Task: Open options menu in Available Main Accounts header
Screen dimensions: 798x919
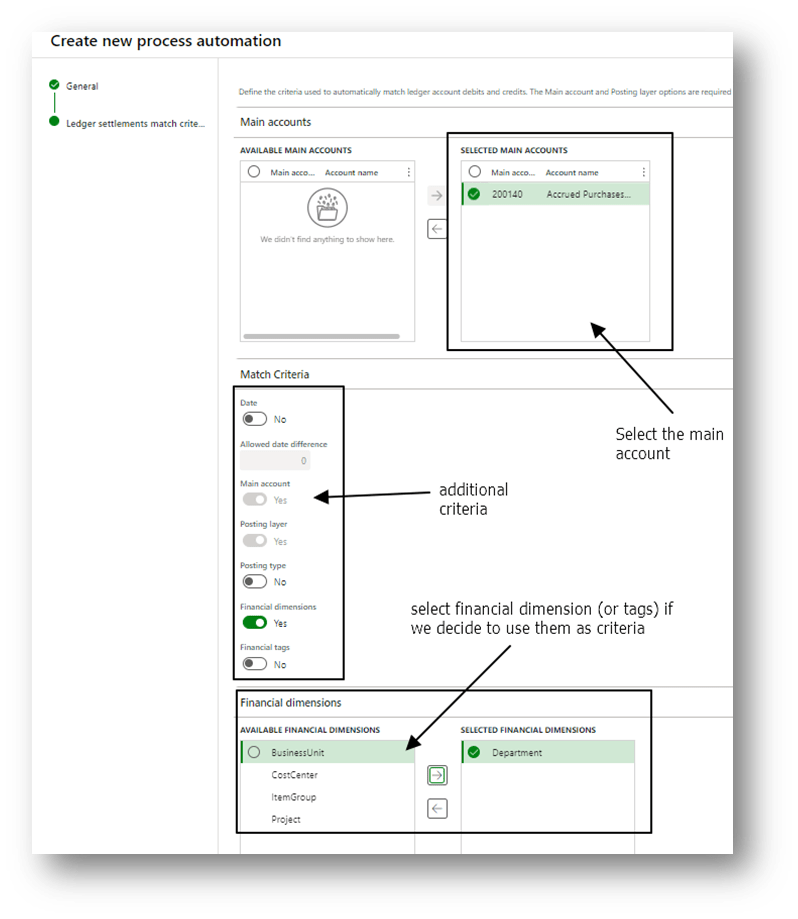Action: click(408, 172)
